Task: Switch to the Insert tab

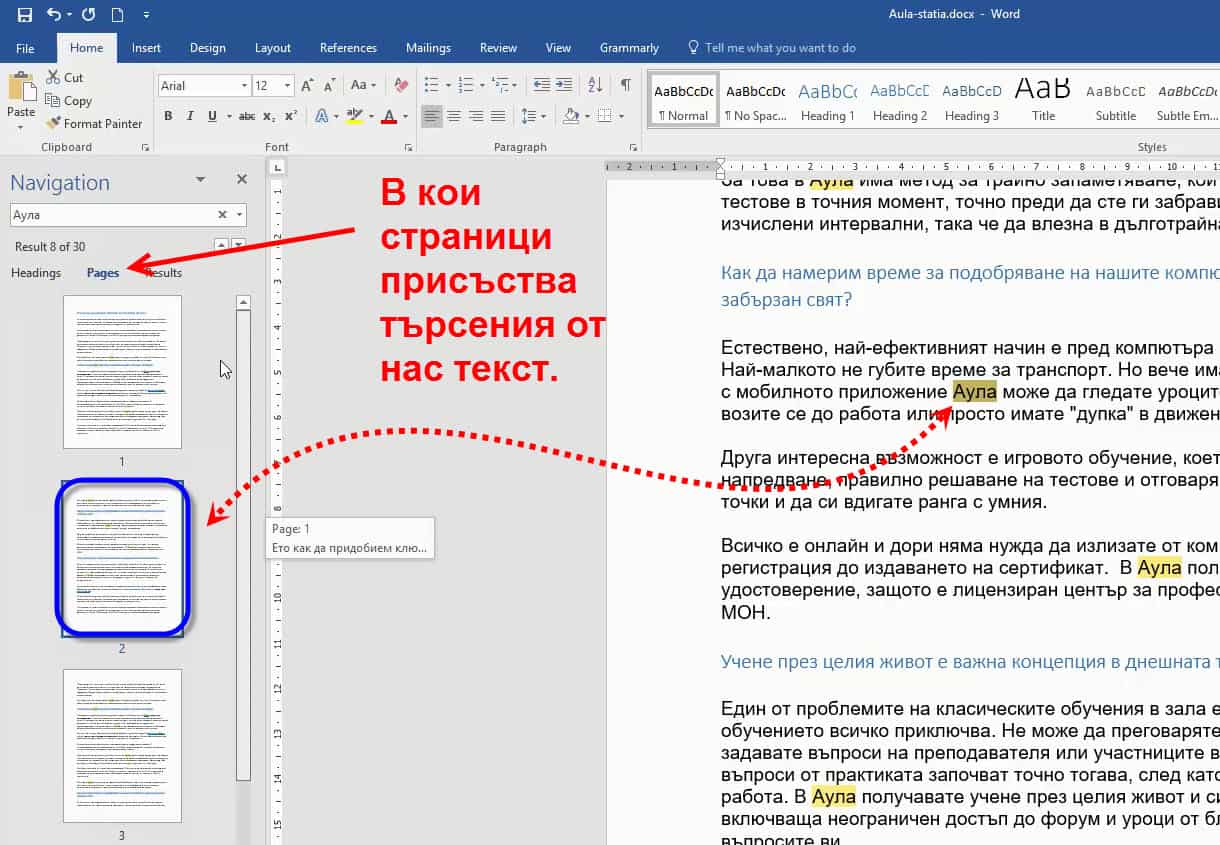Action: pyautogui.click(x=146, y=48)
